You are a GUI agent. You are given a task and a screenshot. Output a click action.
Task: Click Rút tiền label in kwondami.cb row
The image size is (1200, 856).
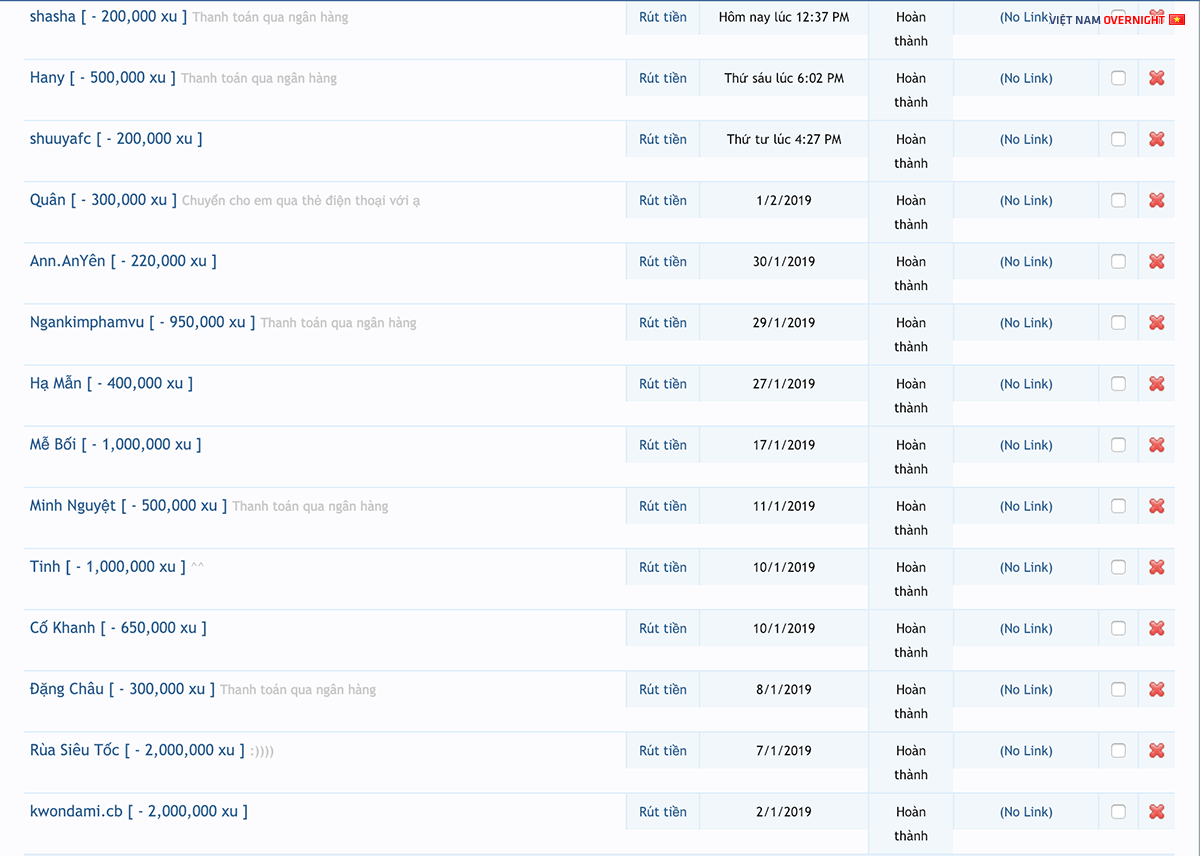pyautogui.click(x=663, y=812)
